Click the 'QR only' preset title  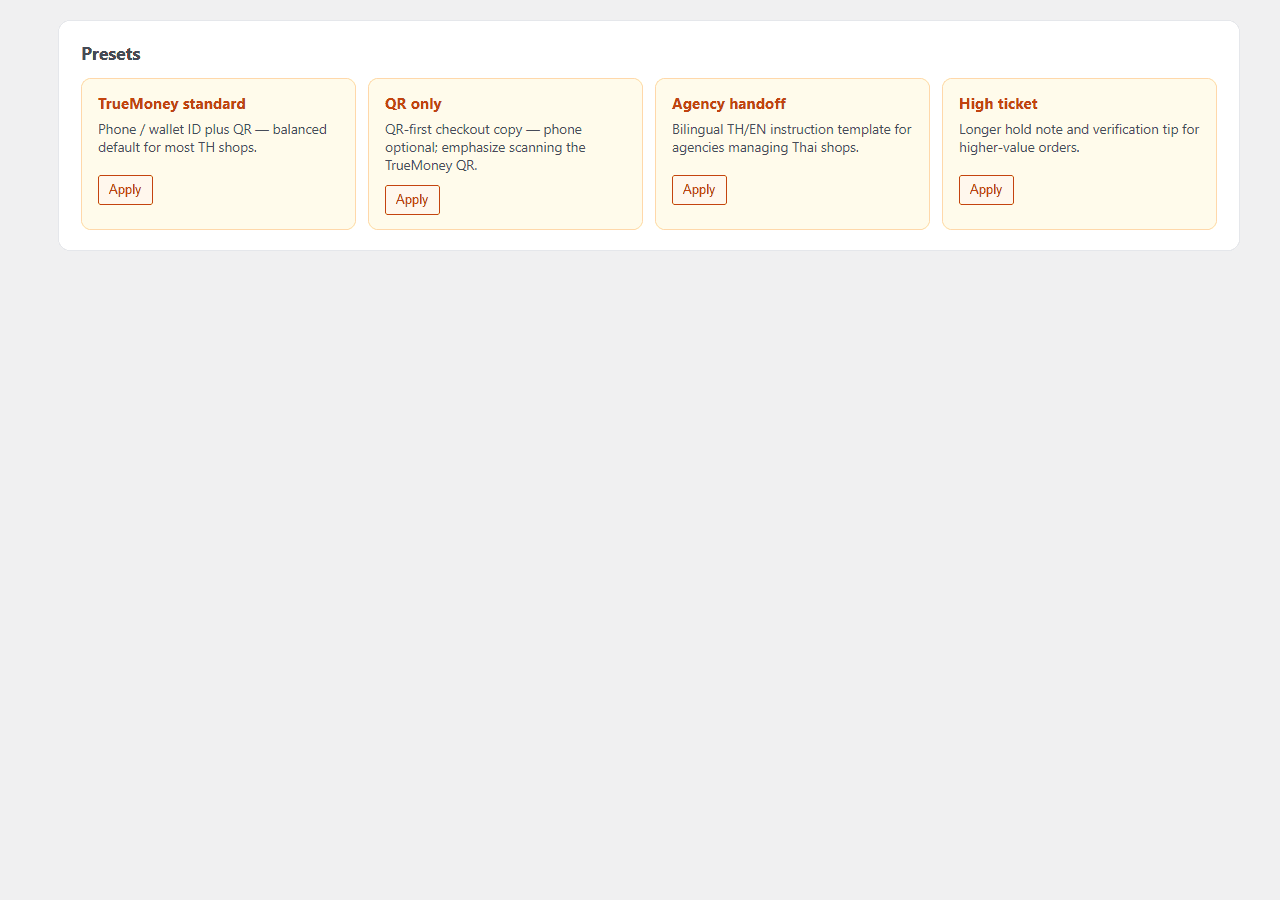[x=413, y=104]
